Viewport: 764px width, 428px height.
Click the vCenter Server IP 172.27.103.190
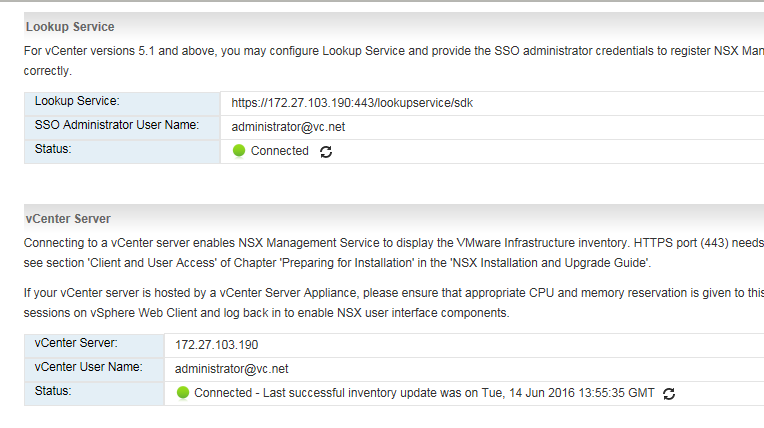coord(216,345)
